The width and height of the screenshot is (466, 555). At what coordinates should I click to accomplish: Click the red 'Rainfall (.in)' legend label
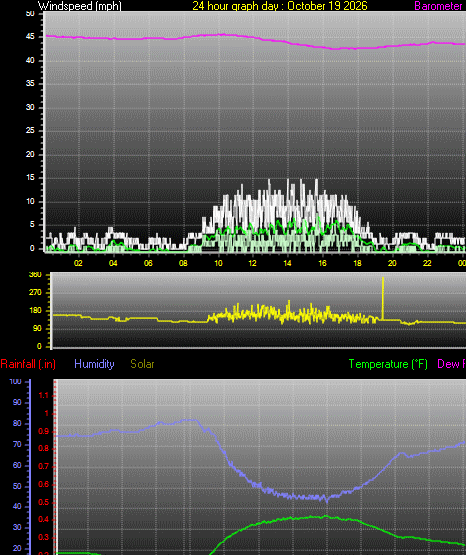tap(28, 364)
